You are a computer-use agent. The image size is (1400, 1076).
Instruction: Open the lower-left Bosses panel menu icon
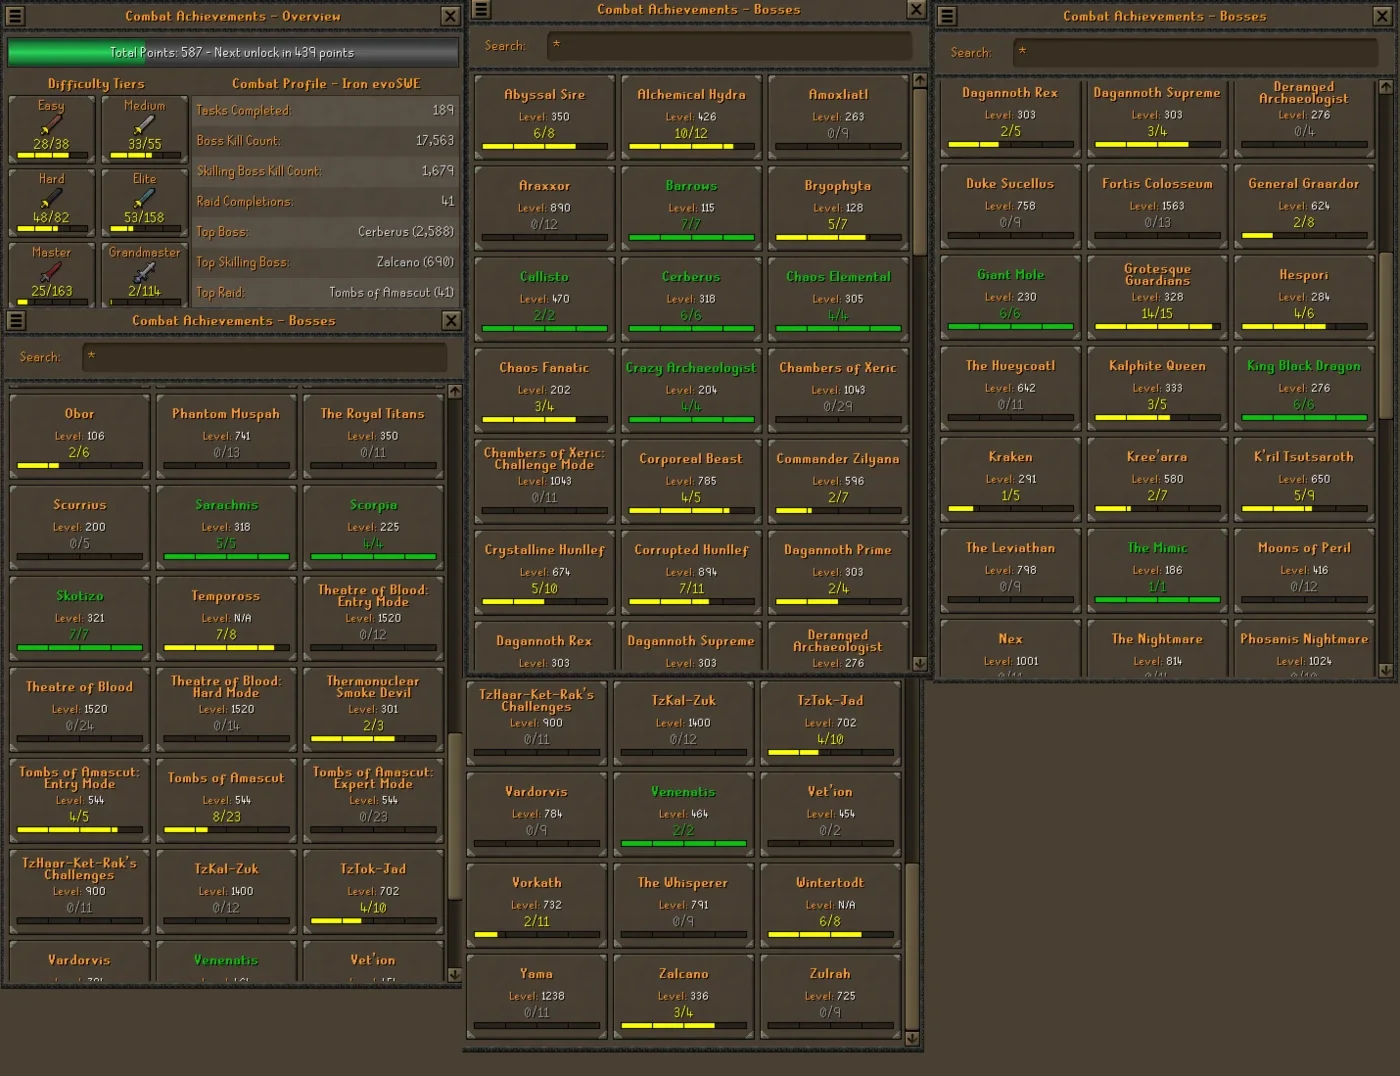(x=15, y=320)
